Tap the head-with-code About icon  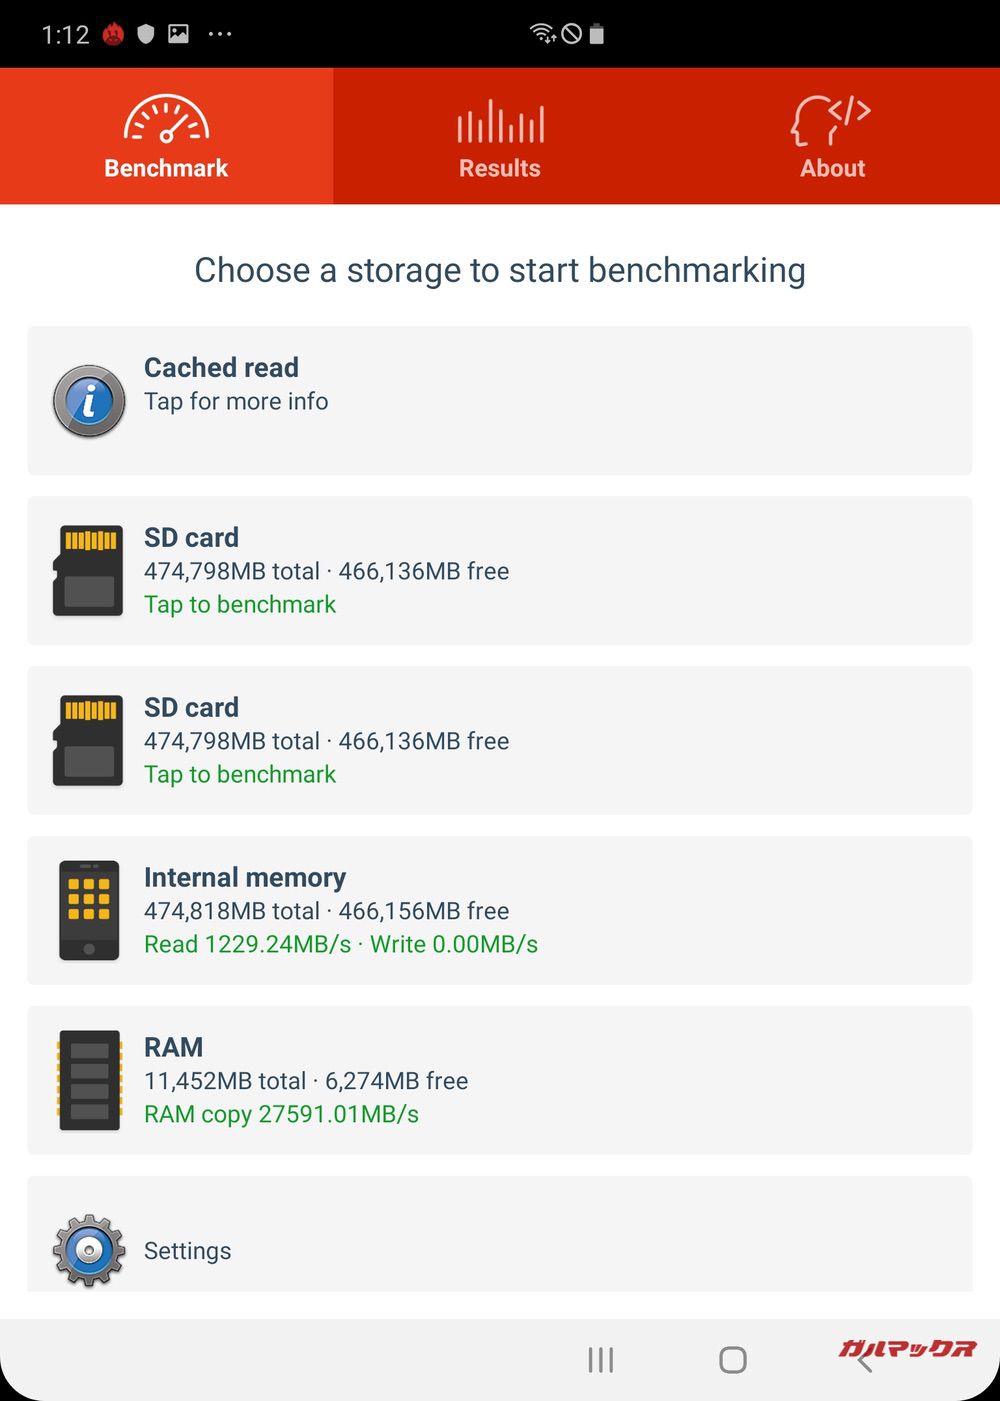pyautogui.click(x=830, y=120)
